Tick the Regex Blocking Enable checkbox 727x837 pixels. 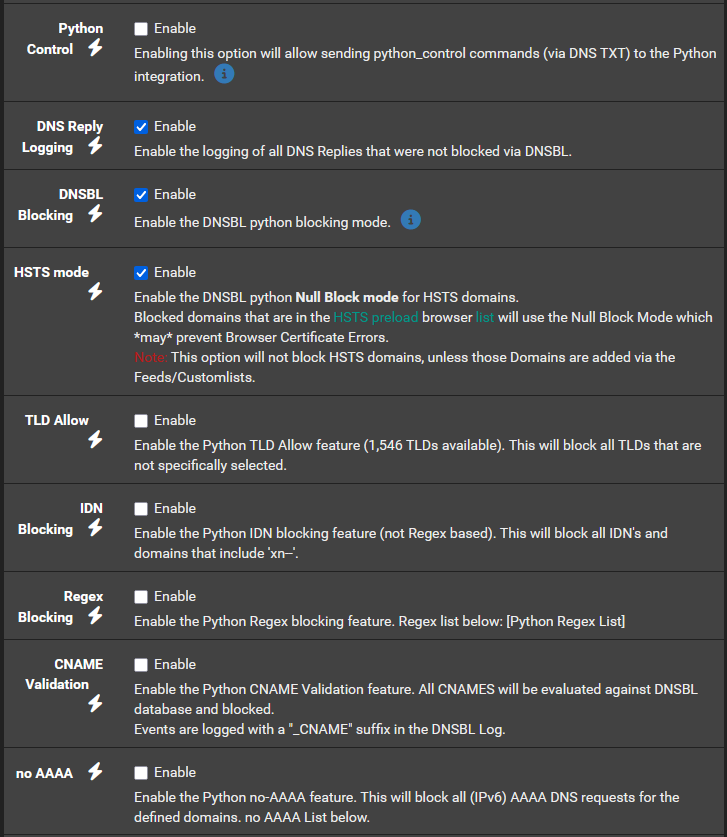click(x=141, y=597)
